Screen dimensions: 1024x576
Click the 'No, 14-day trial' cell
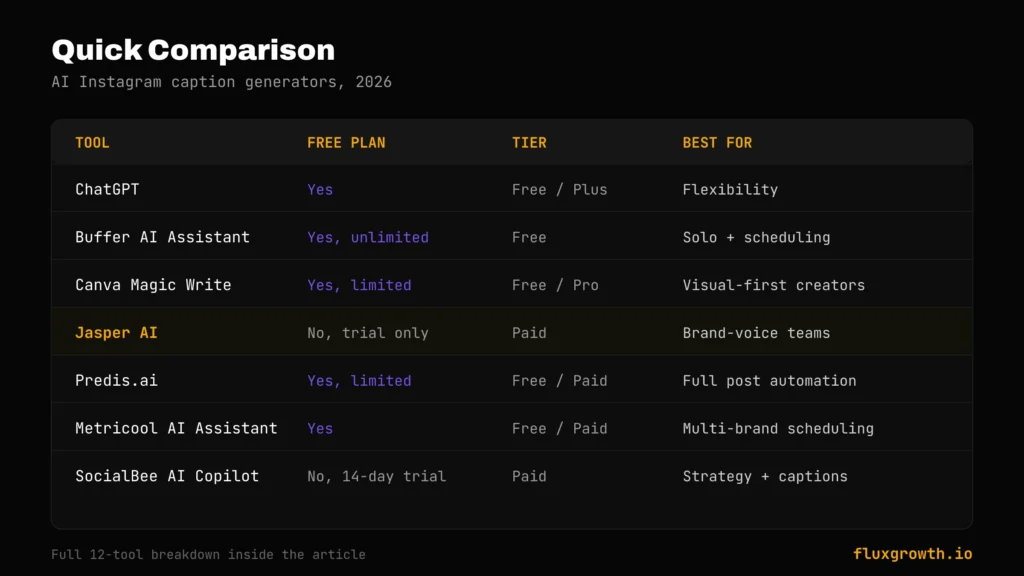pyautogui.click(x=377, y=476)
